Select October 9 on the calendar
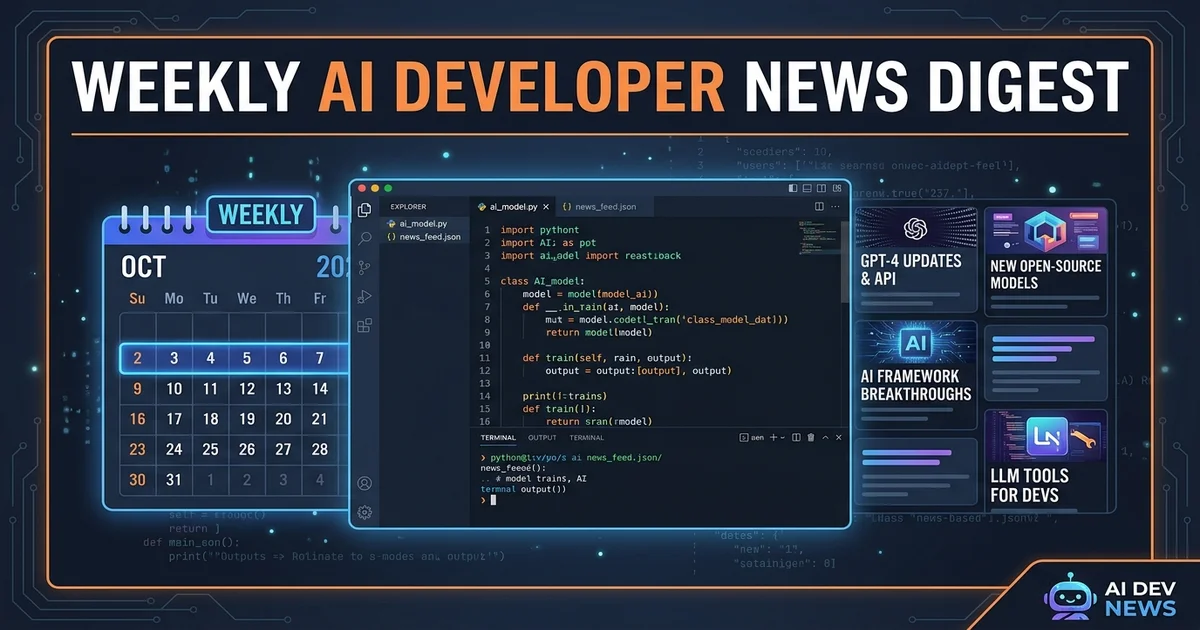 137,389
